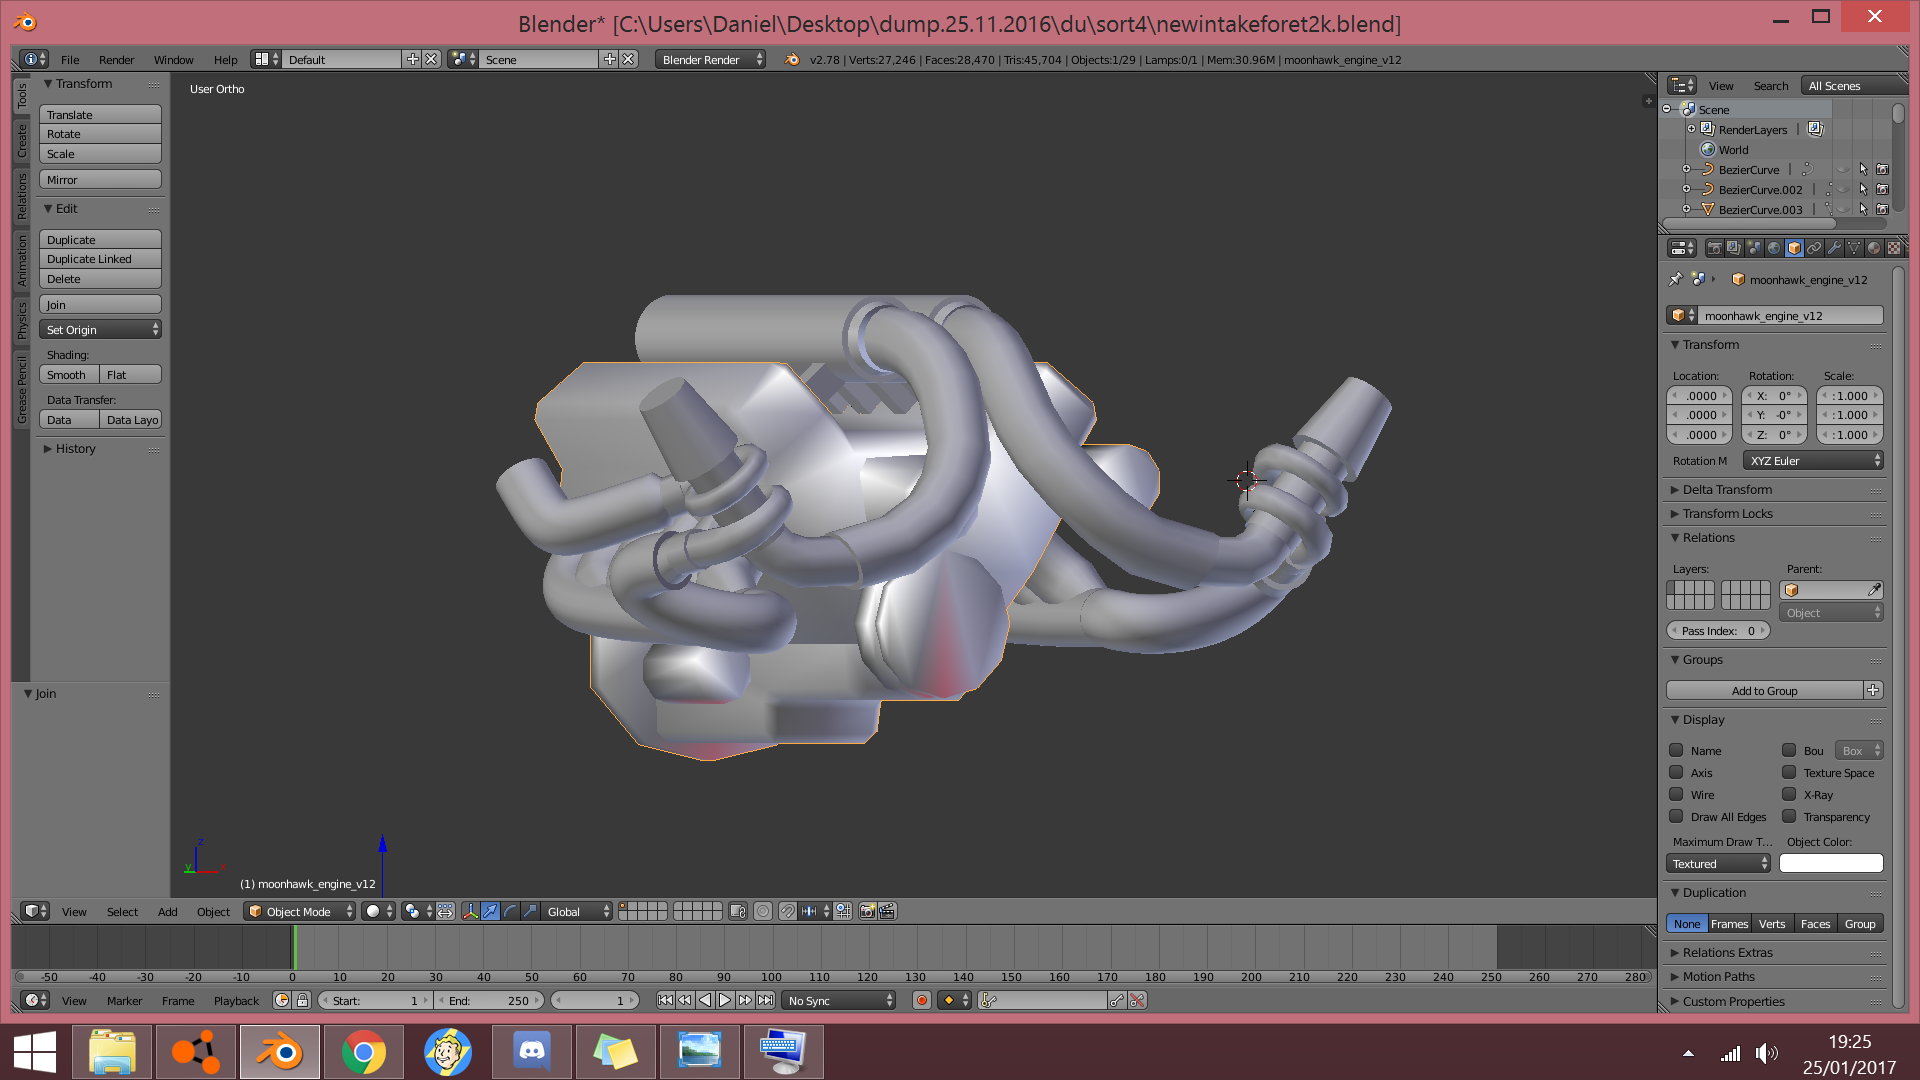Pin the properties context with pushpin icon

coord(1676,279)
